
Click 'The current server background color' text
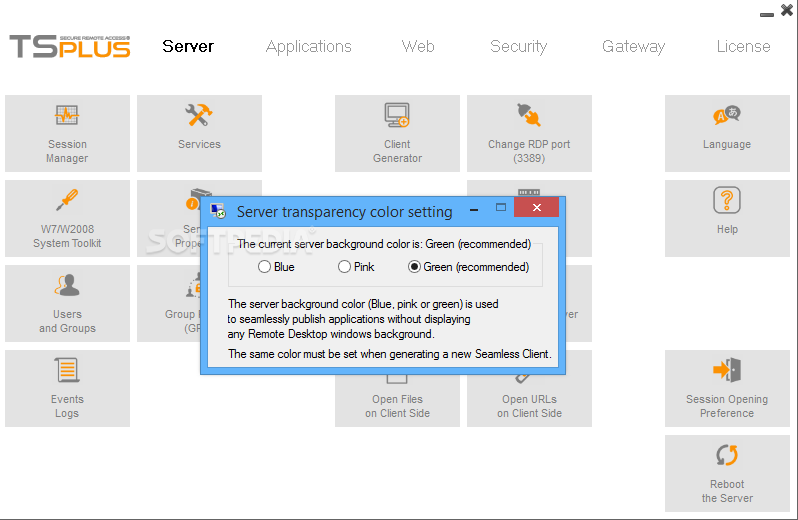click(384, 244)
